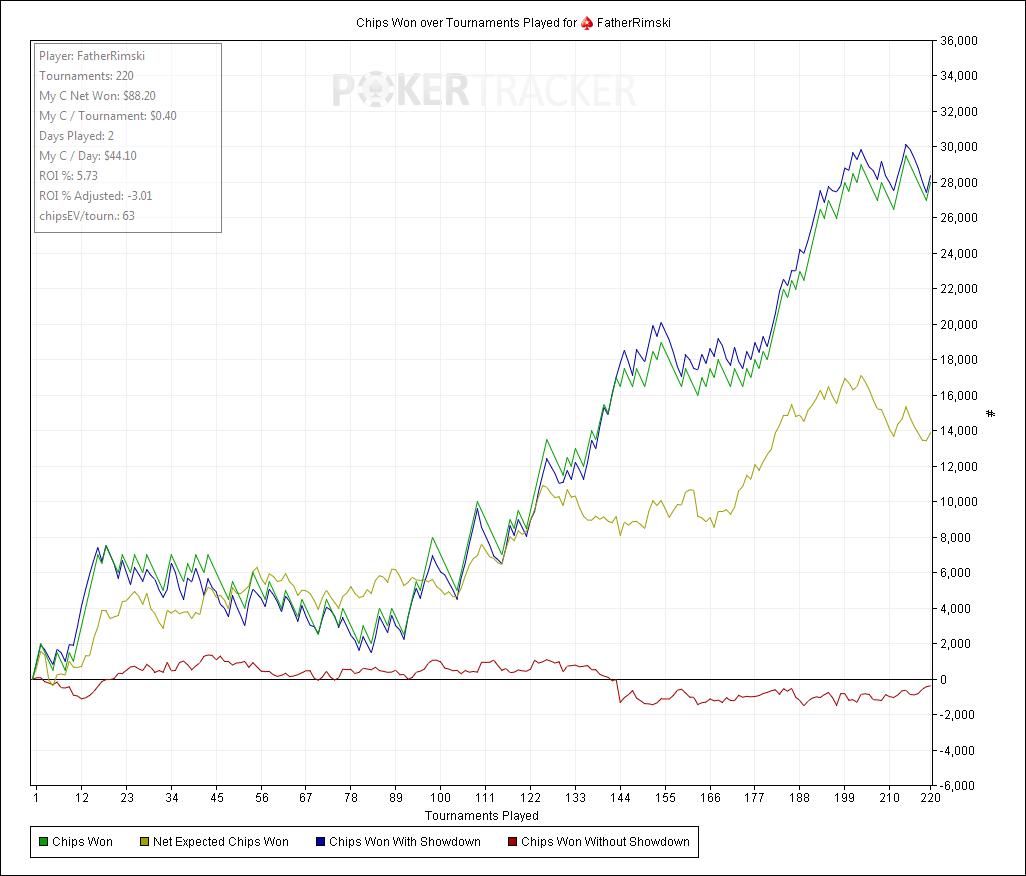Click the red spade icon in chart title
The width and height of the screenshot is (1026, 876).
pos(587,22)
